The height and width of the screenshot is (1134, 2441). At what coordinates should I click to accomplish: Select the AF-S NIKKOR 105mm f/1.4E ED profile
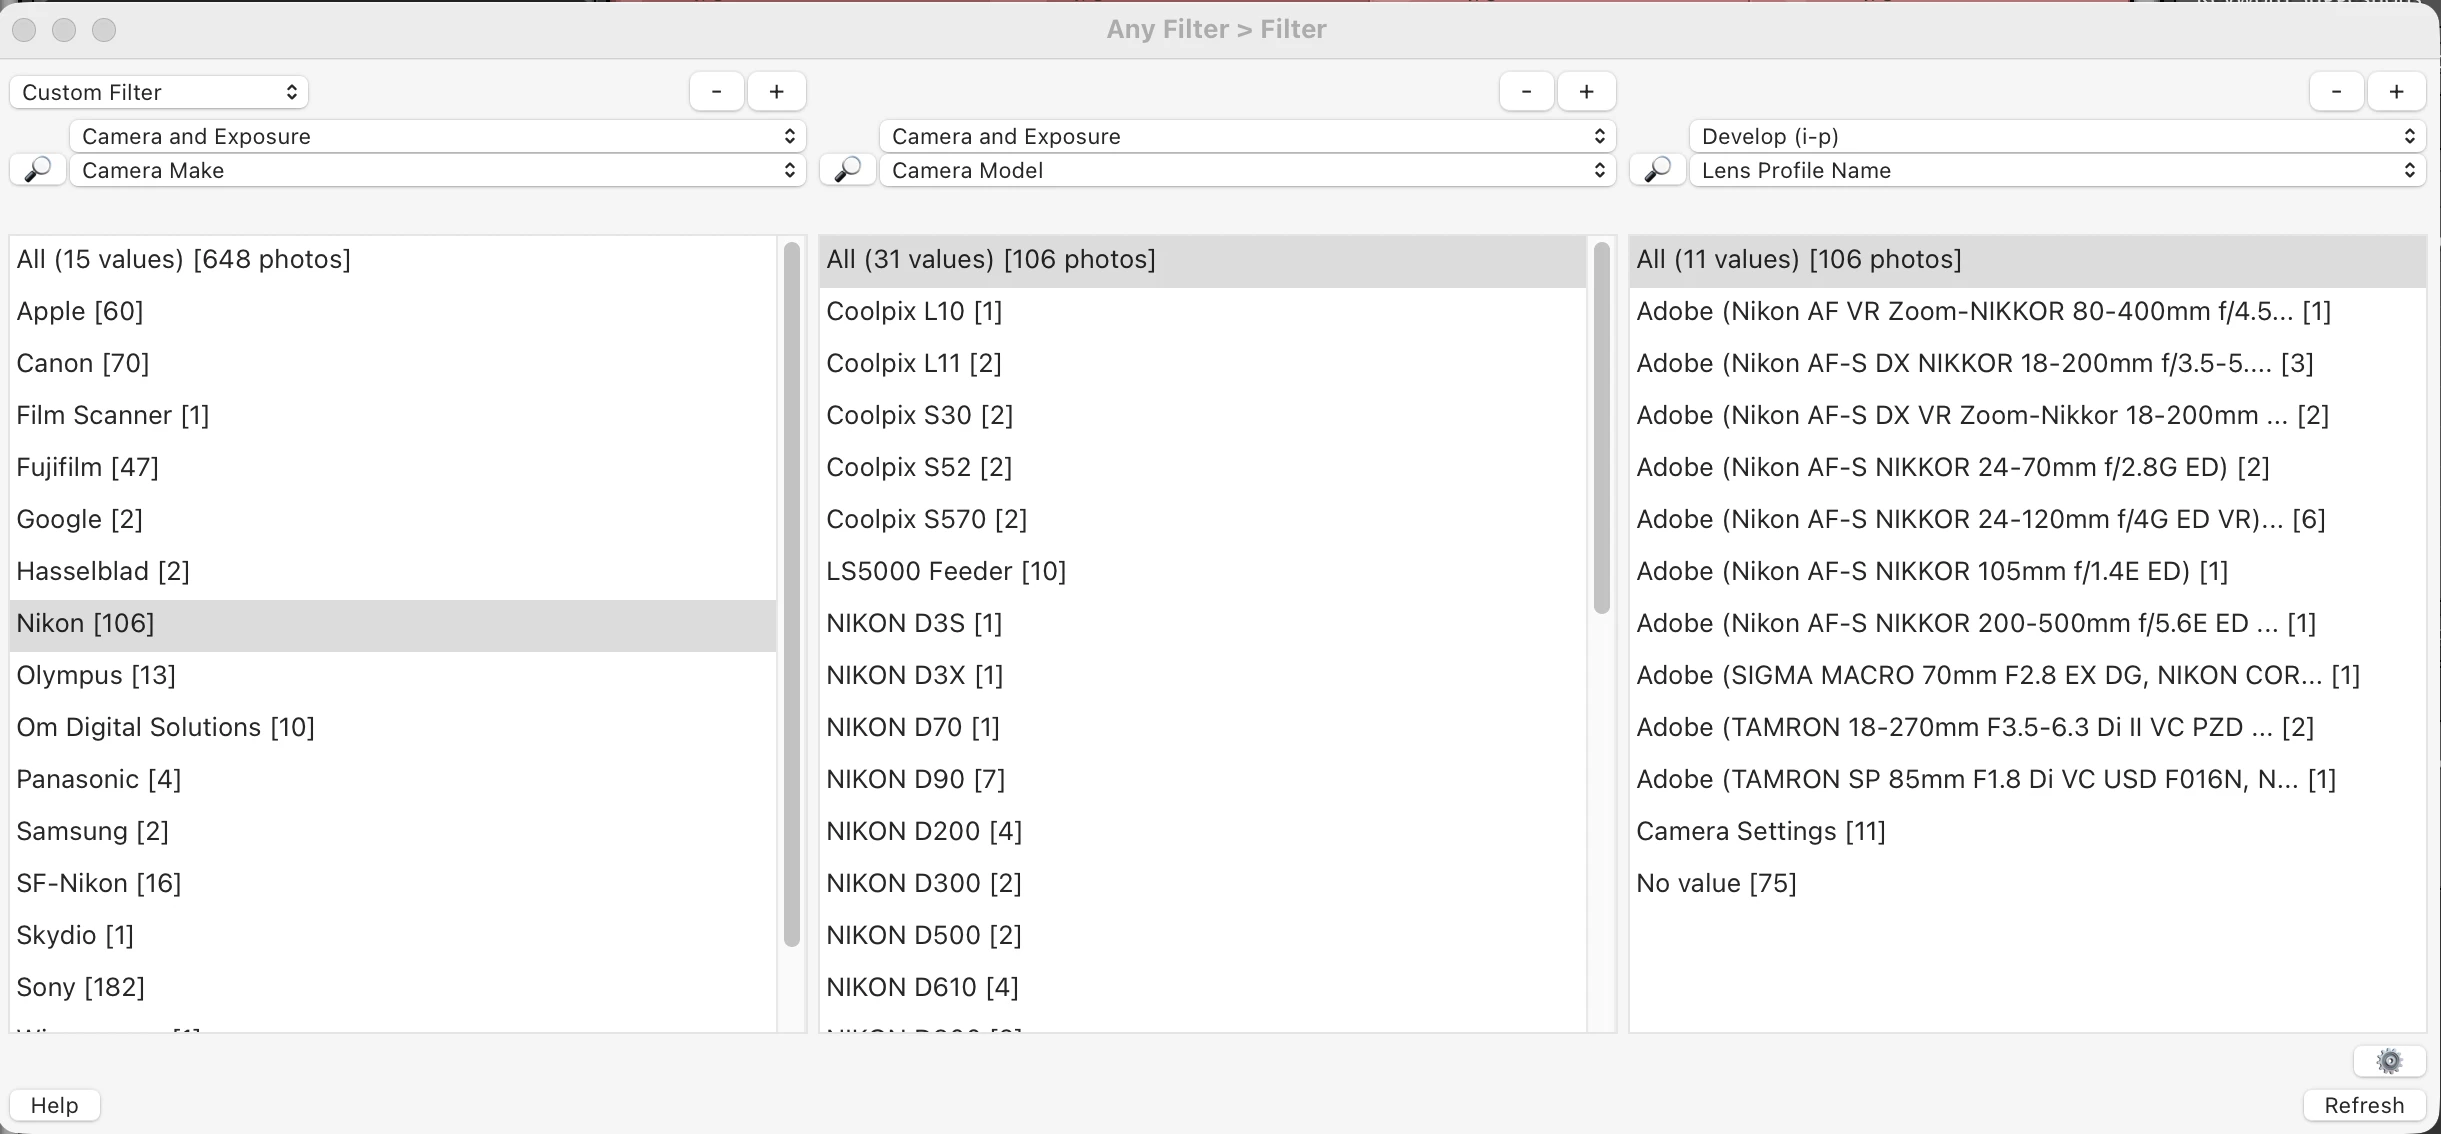[2028, 572]
